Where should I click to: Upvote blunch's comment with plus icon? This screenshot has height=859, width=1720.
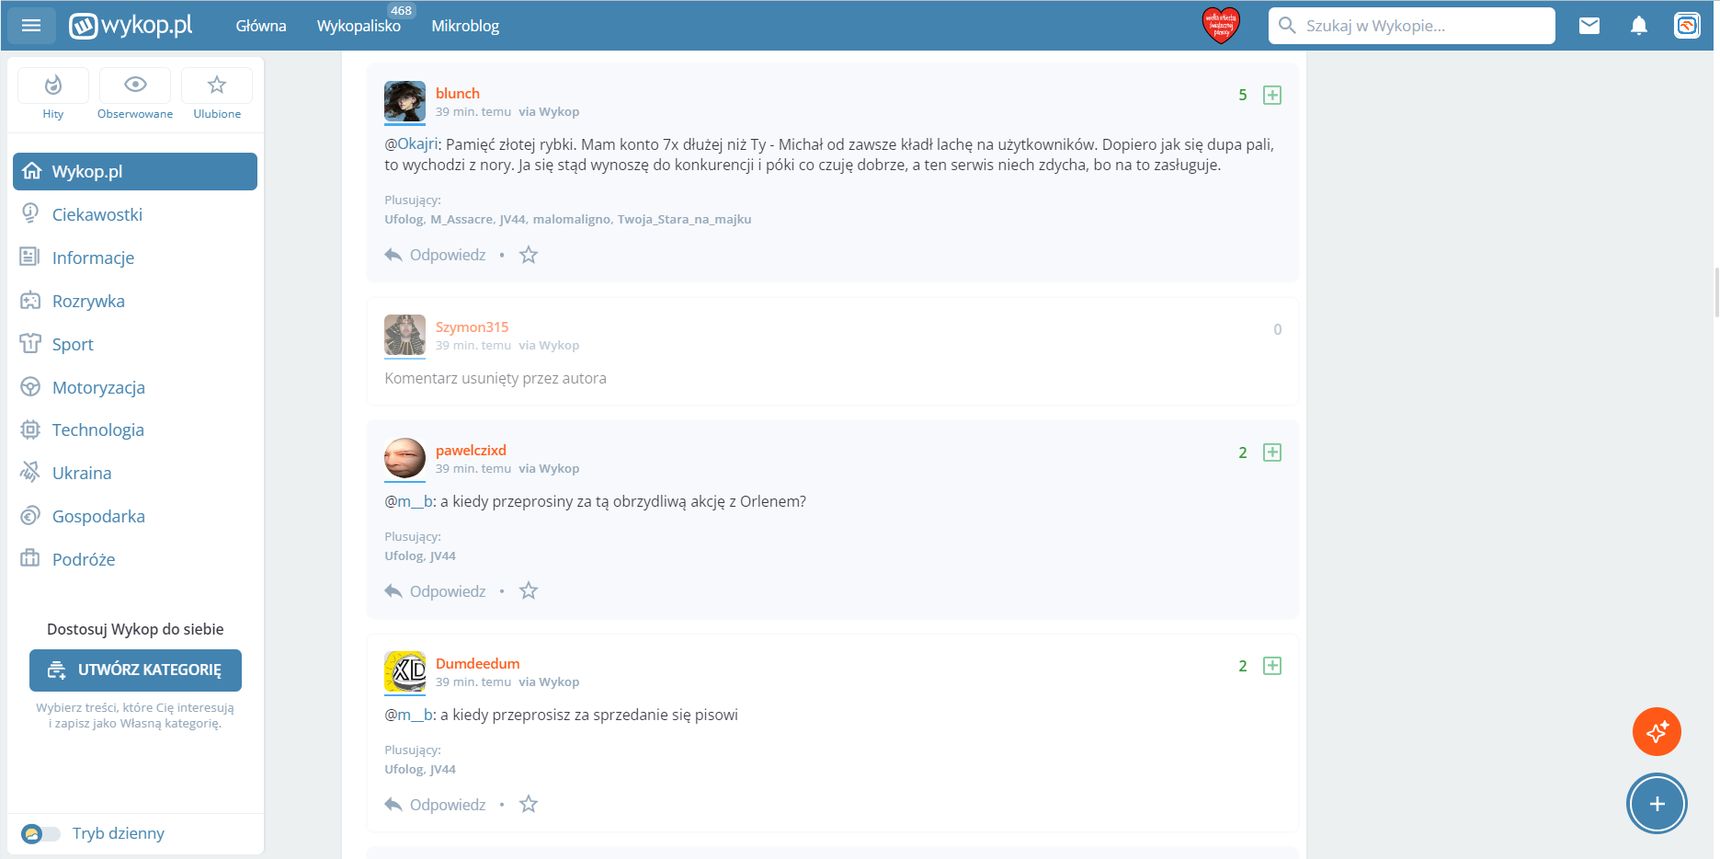pos(1272,95)
